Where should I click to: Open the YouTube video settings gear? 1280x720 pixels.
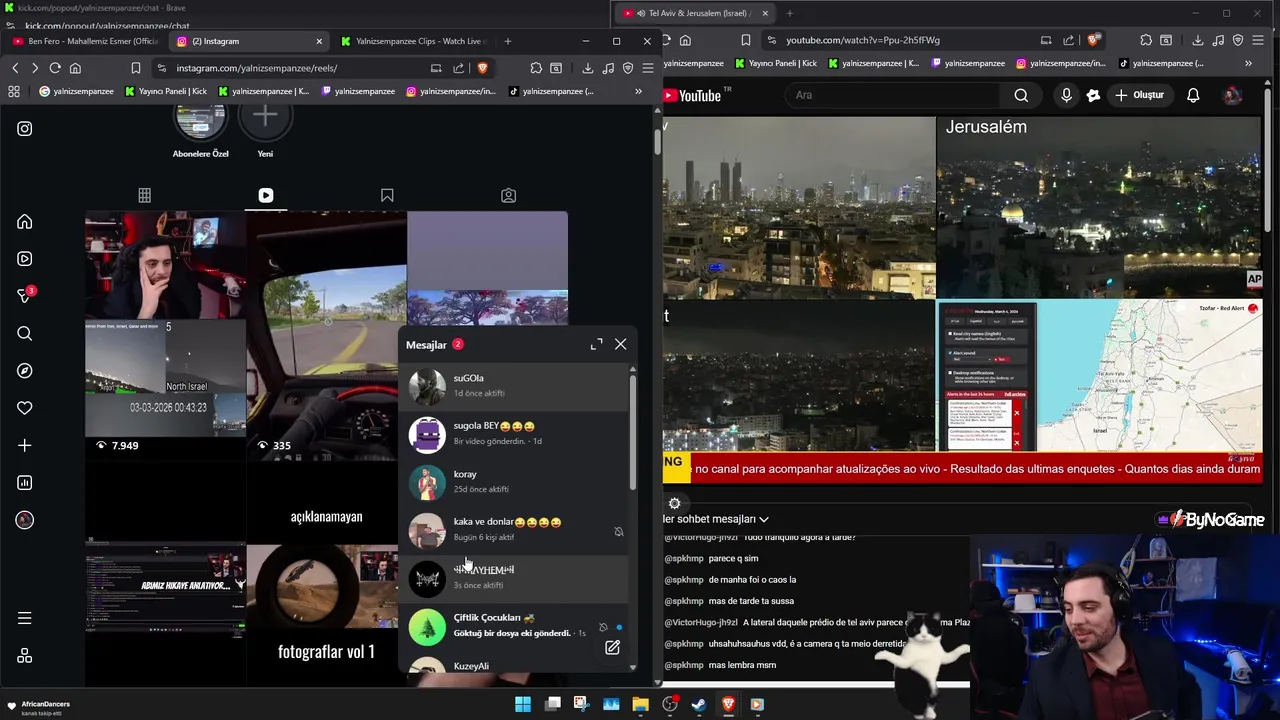pos(674,504)
